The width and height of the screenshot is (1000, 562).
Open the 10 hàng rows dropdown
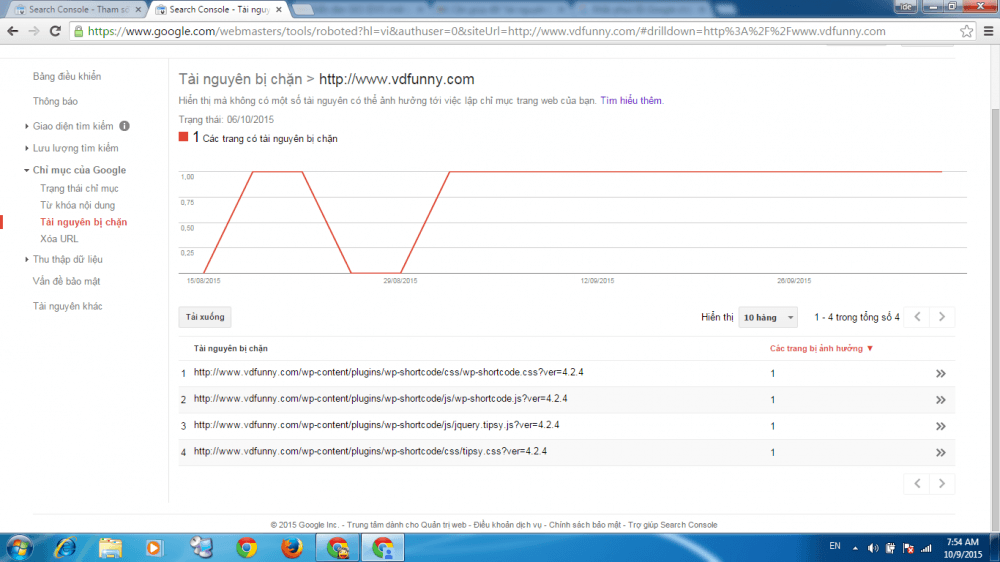(x=768, y=317)
